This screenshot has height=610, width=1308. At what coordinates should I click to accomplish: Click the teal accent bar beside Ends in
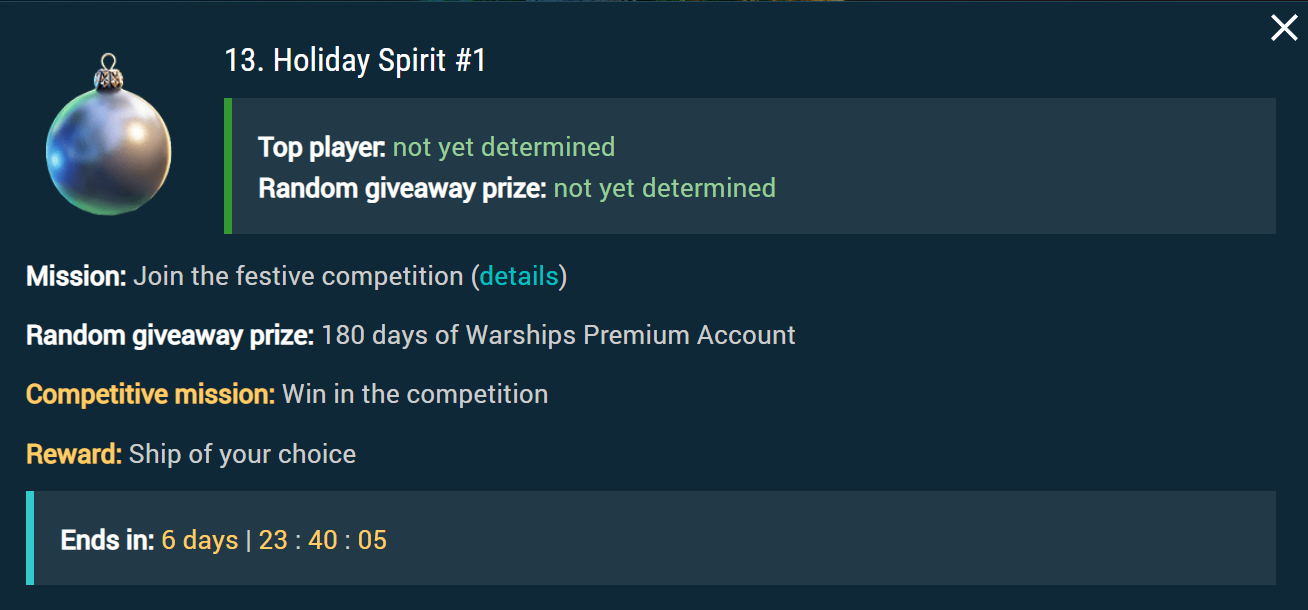coord(30,538)
